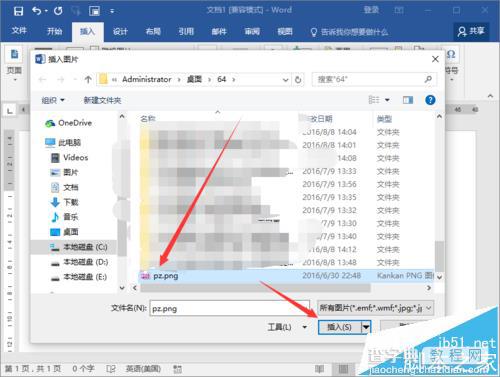The image size is (500, 377).
Task: Select Administrator in the address path
Action: [147, 79]
